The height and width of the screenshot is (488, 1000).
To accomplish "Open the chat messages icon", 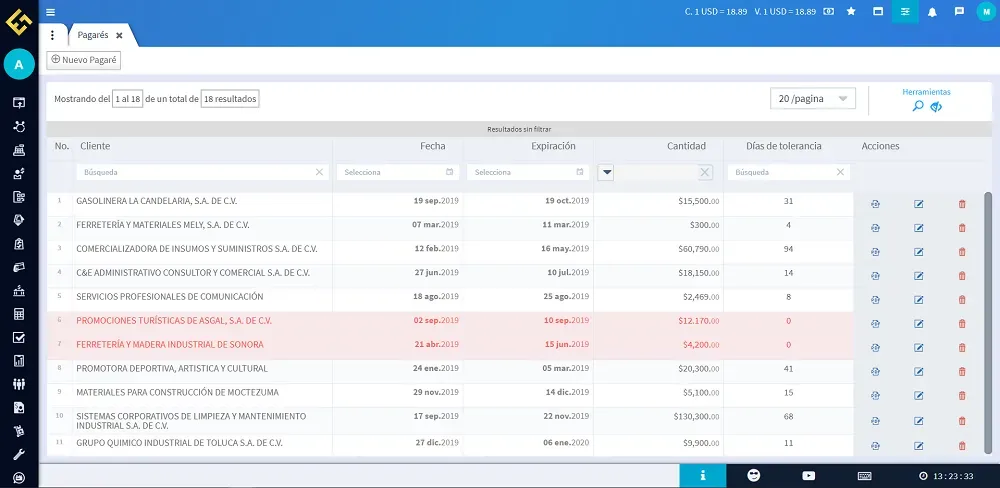I will tap(959, 11).
